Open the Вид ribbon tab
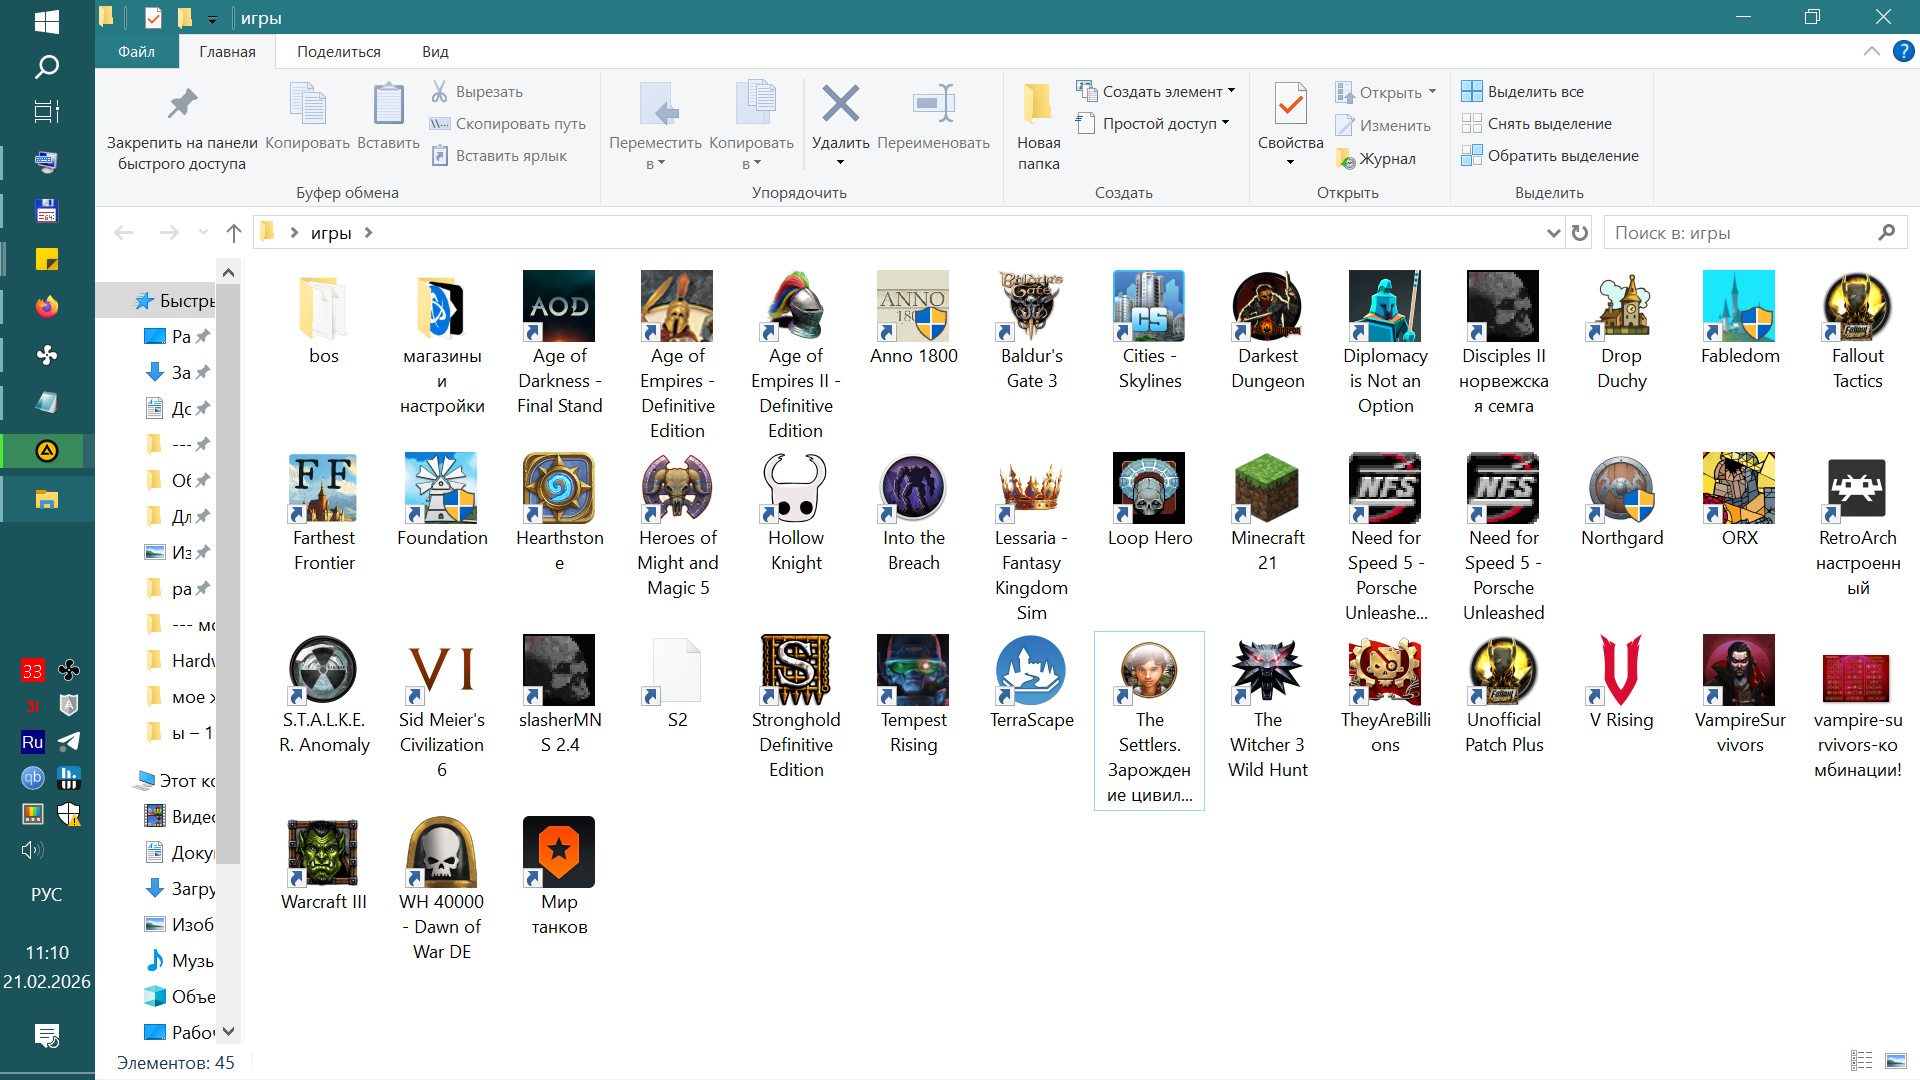 click(434, 52)
